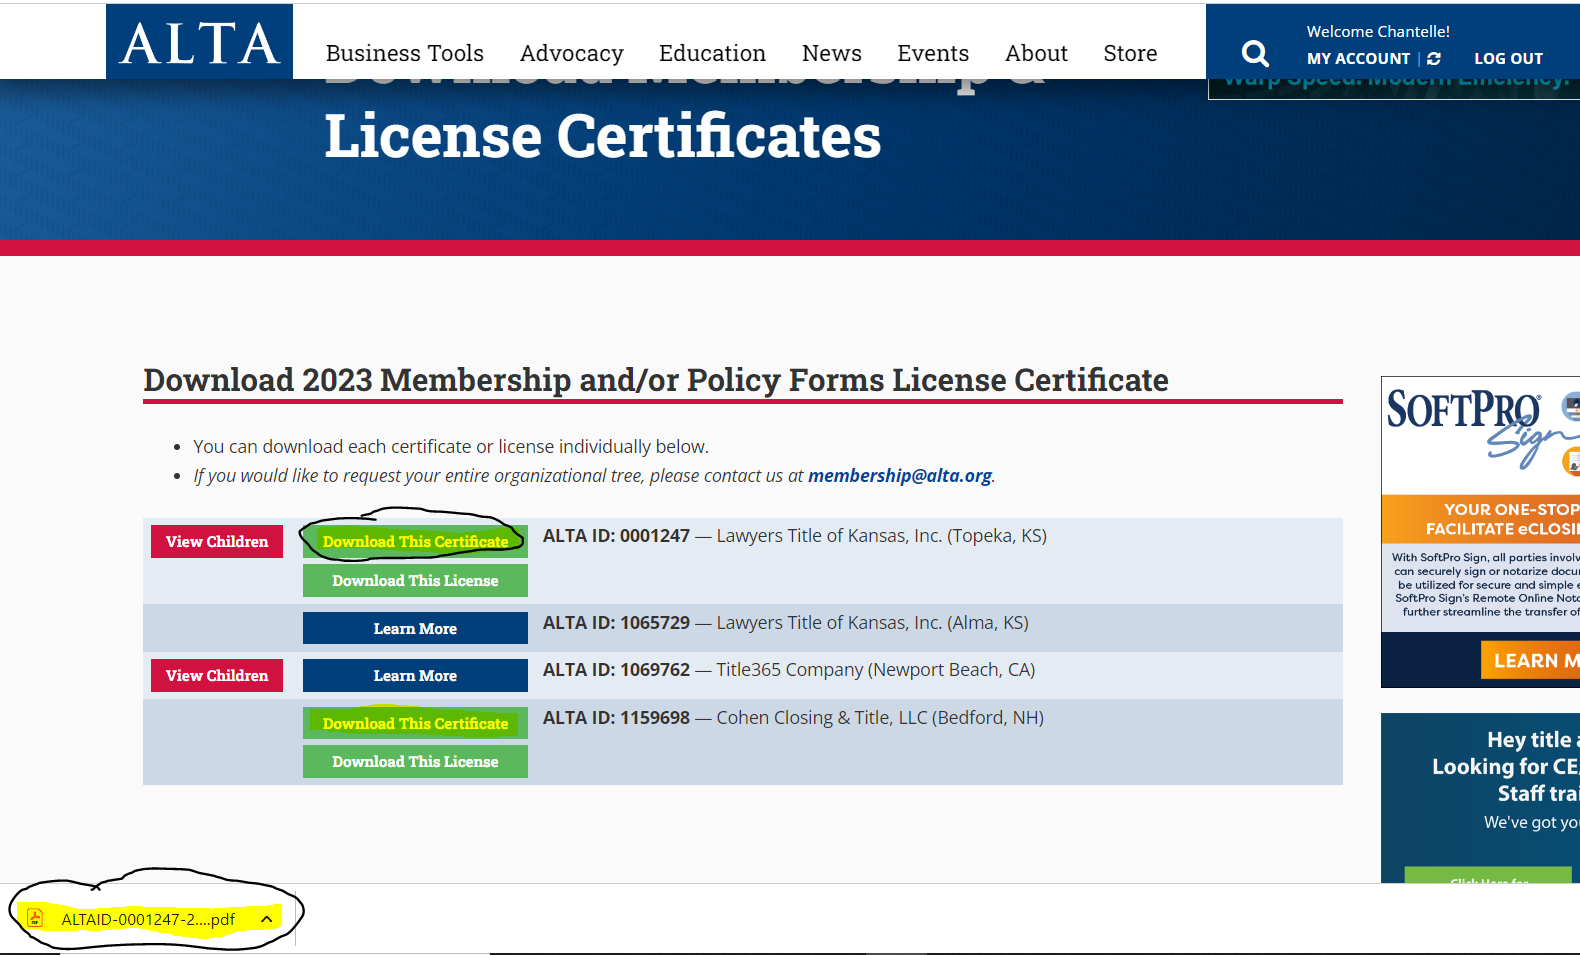Screen dimensions: 1580x955
Task: Click the ALTA logo
Action: (x=199, y=42)
